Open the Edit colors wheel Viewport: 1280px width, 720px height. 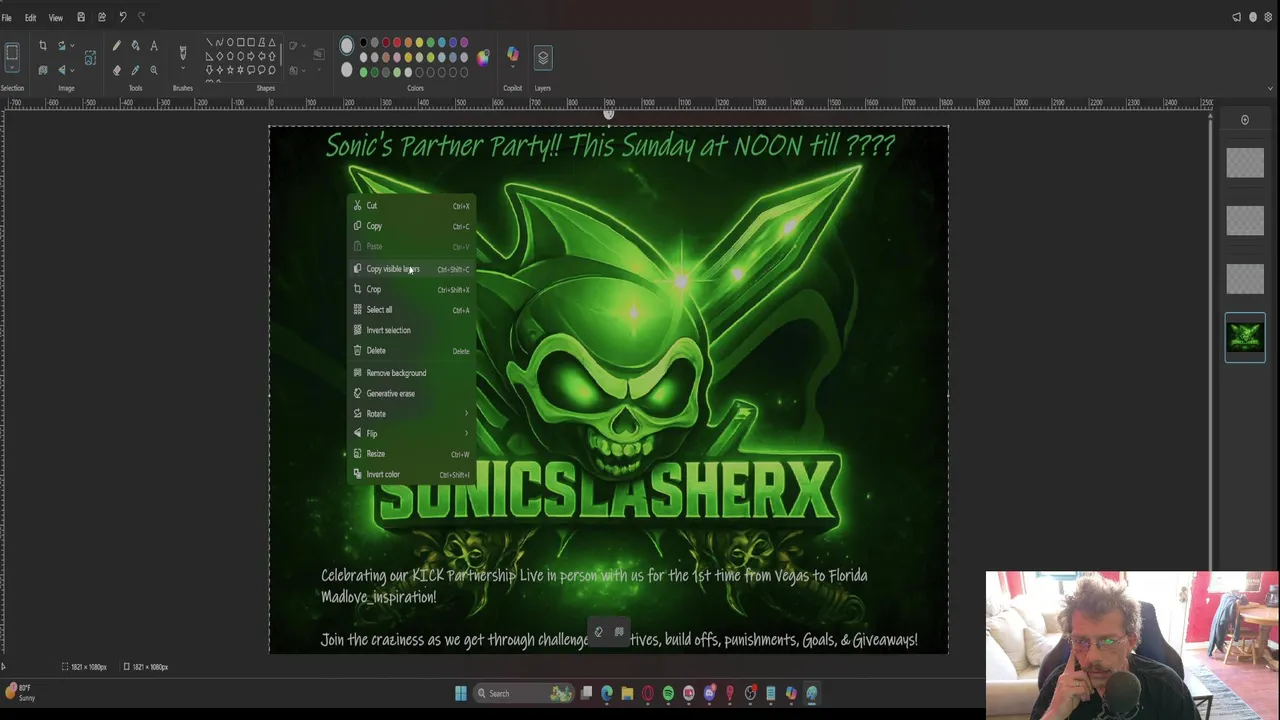[x=483, y=58]
